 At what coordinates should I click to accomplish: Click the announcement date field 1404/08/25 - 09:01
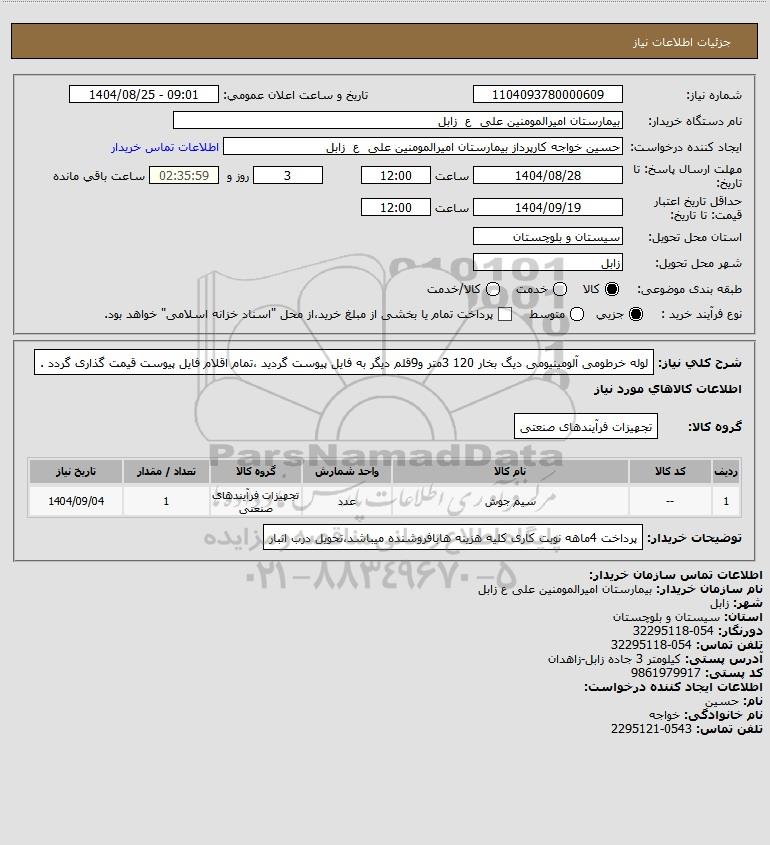144,94
